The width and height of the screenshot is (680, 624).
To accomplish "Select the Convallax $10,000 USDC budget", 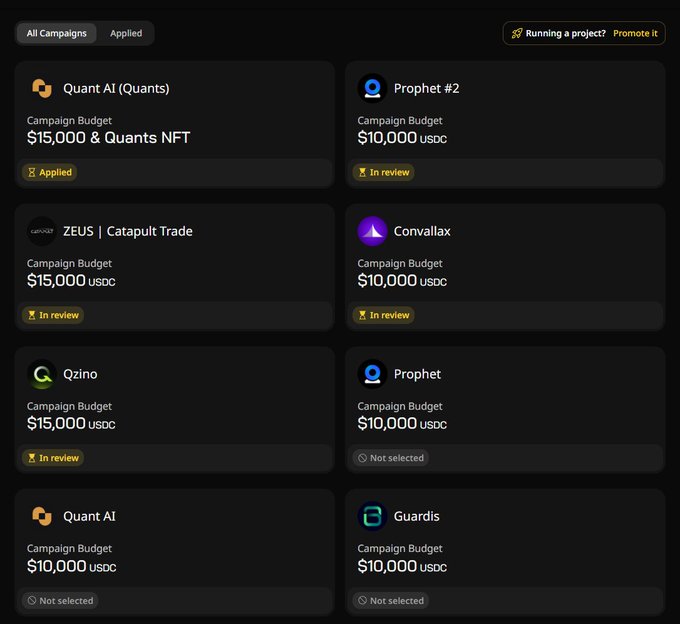I will click(x=402, y=280).
